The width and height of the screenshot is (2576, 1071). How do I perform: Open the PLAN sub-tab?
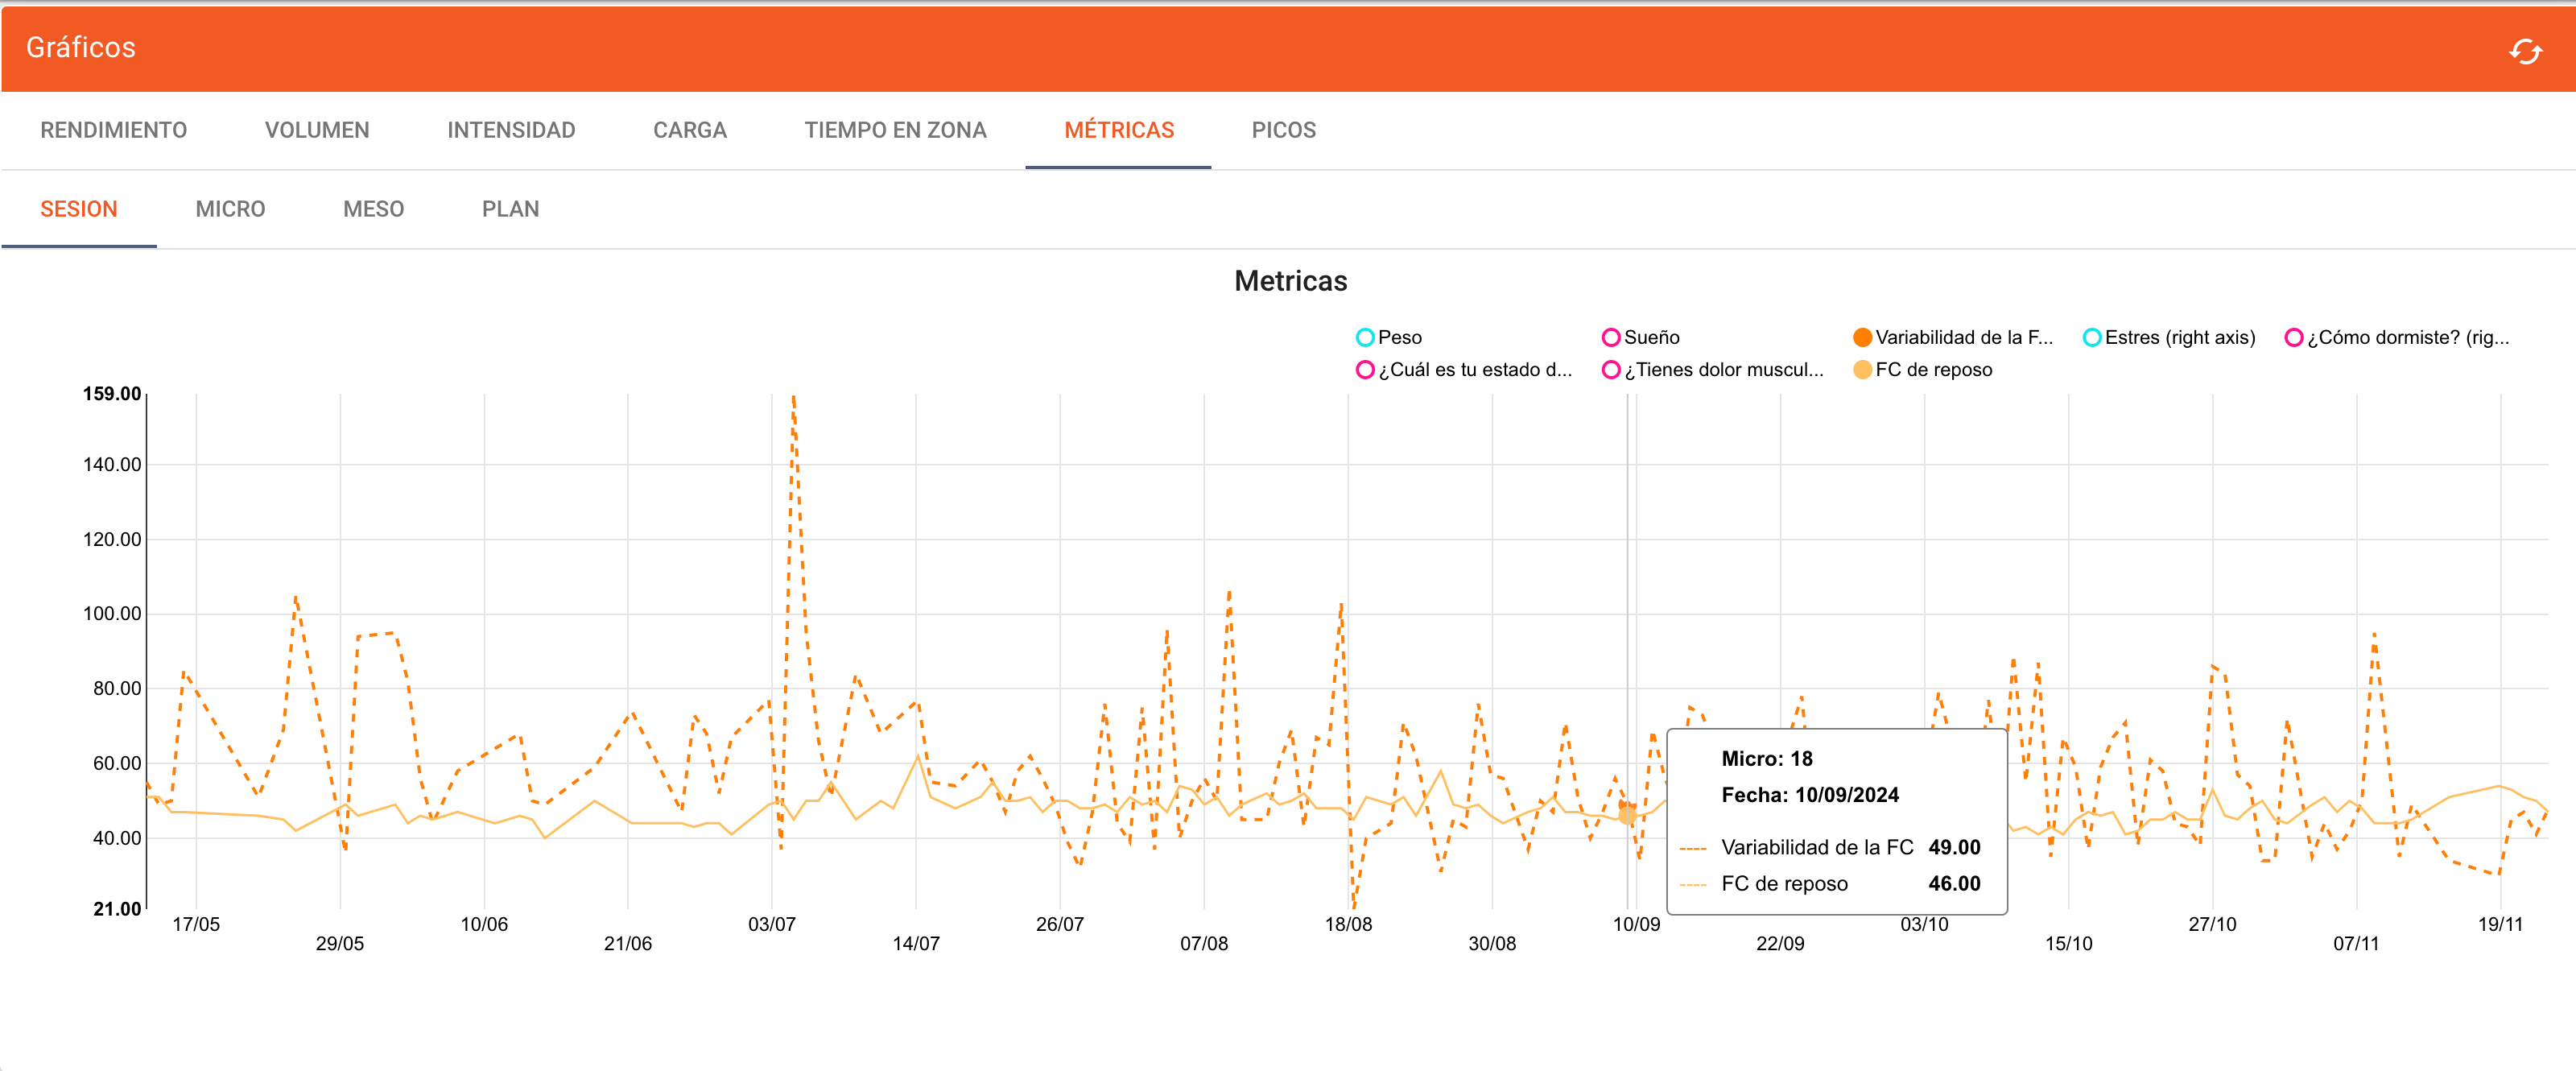coord(510,209)
